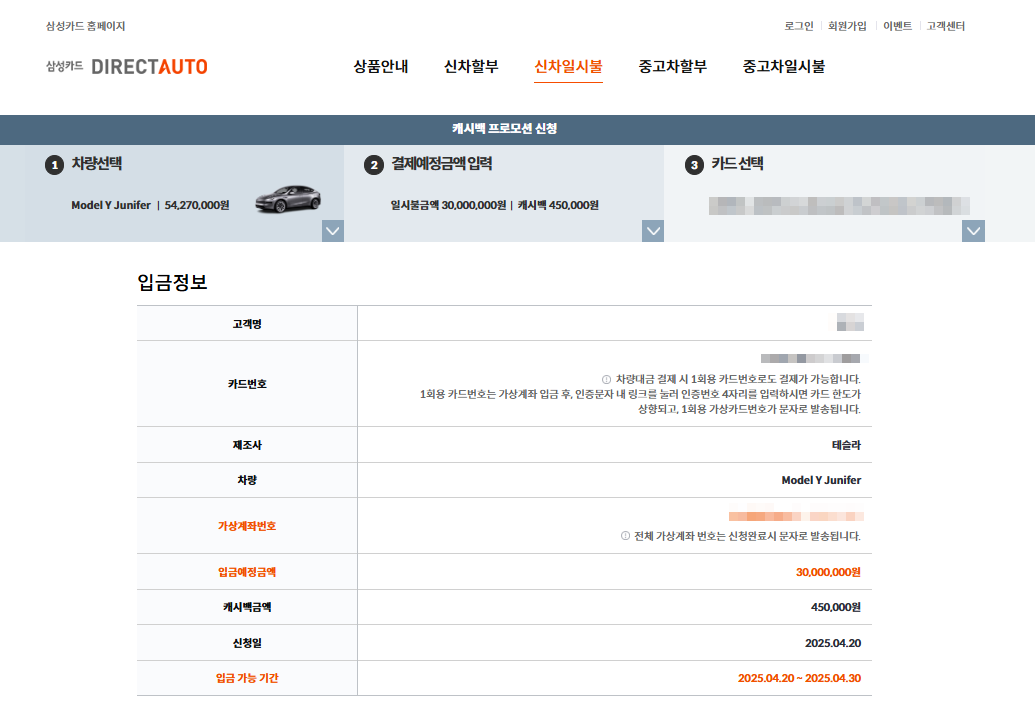
Task: Select the 신차할부 menu item
Action: (x=471, y=66)
